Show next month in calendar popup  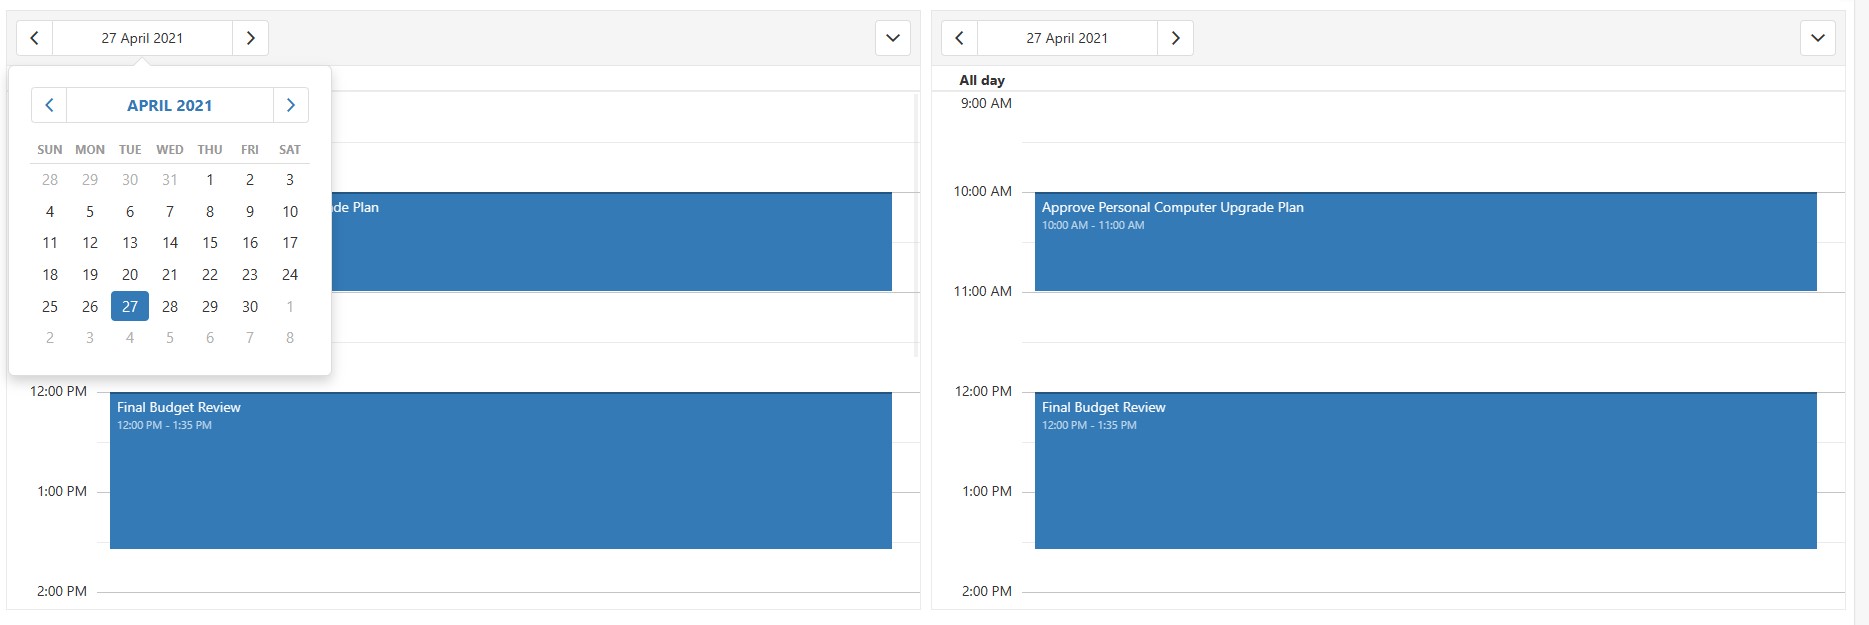pos(290,105)
